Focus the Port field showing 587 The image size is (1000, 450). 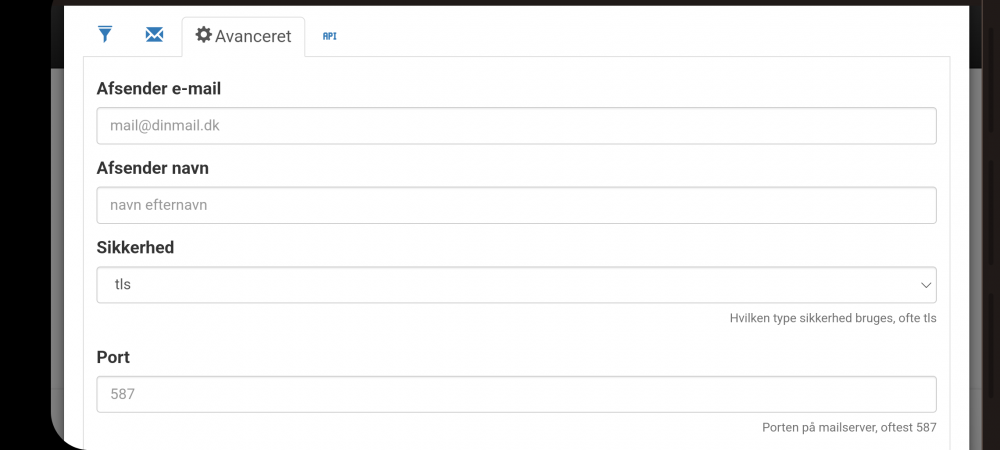pyautogui.click(x=516, y=394)
